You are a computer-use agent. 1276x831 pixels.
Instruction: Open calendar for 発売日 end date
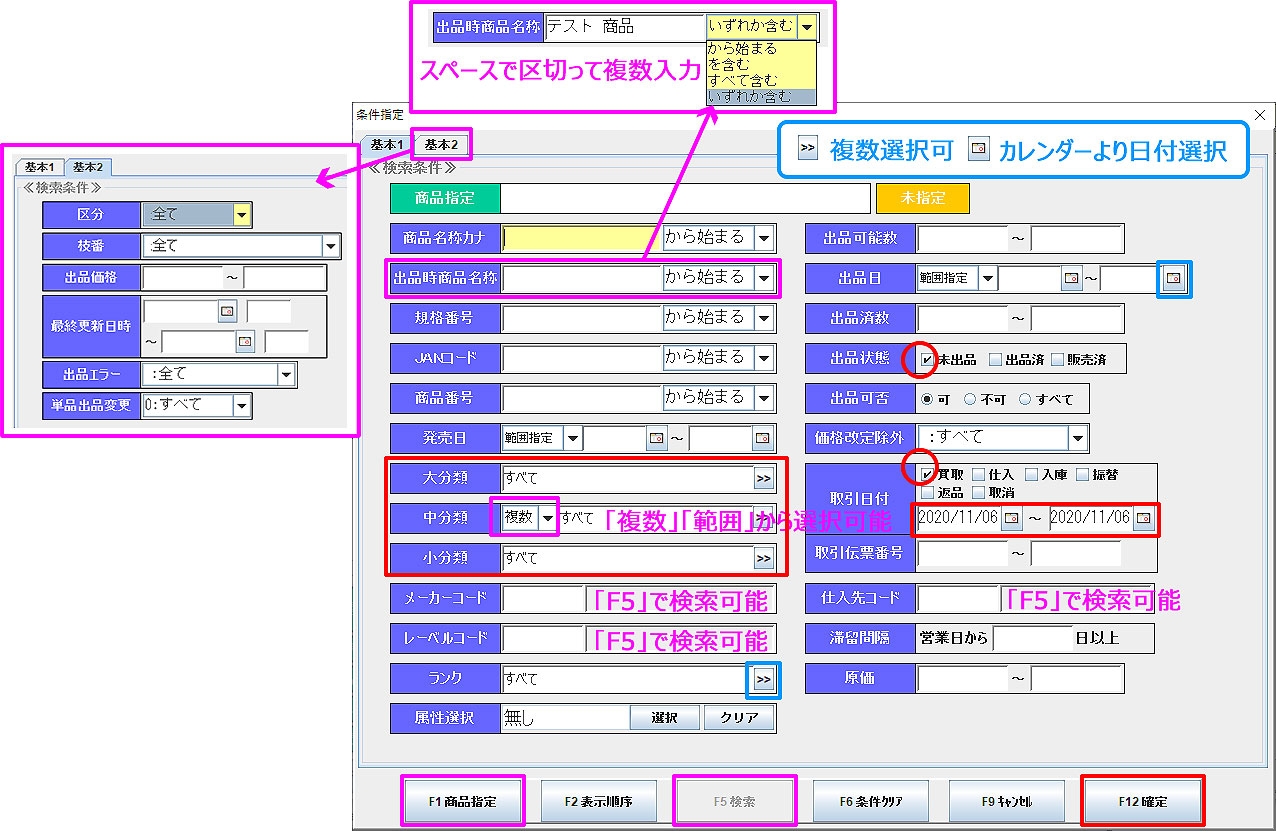pyautogui.click(x=762, y=438)
